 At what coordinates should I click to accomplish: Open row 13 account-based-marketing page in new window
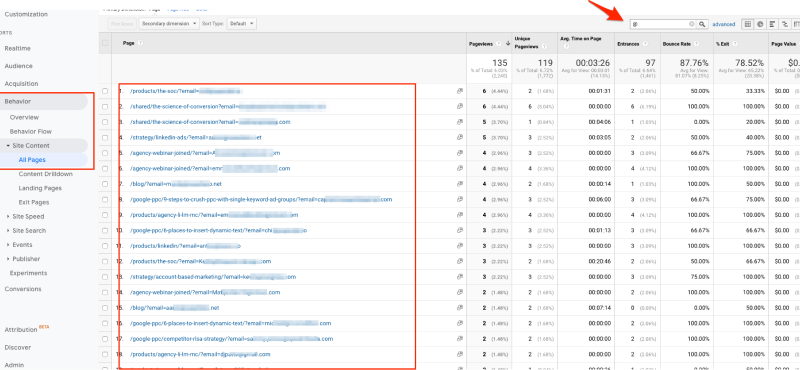pyautogui.click(x=460, y=277)
